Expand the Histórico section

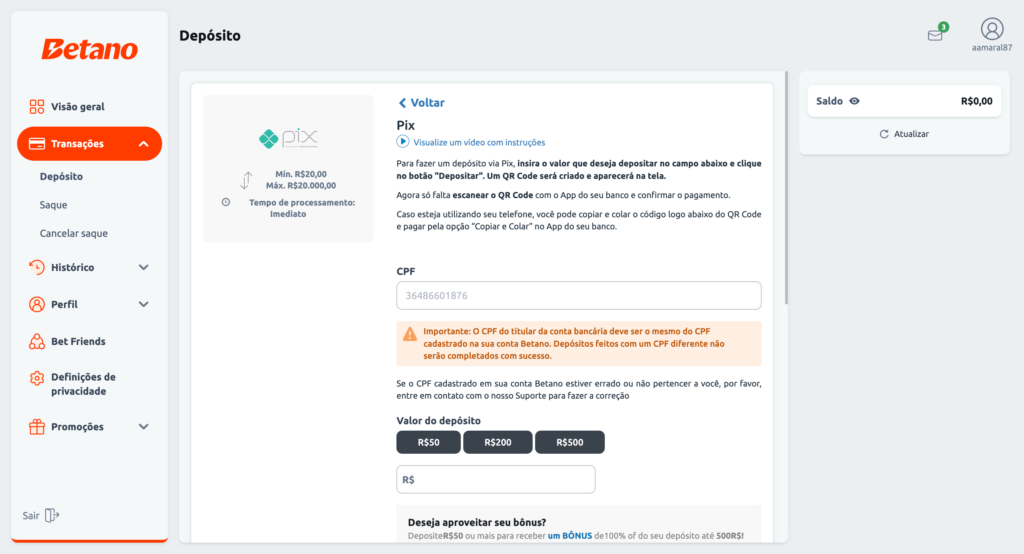pos(144,267)
